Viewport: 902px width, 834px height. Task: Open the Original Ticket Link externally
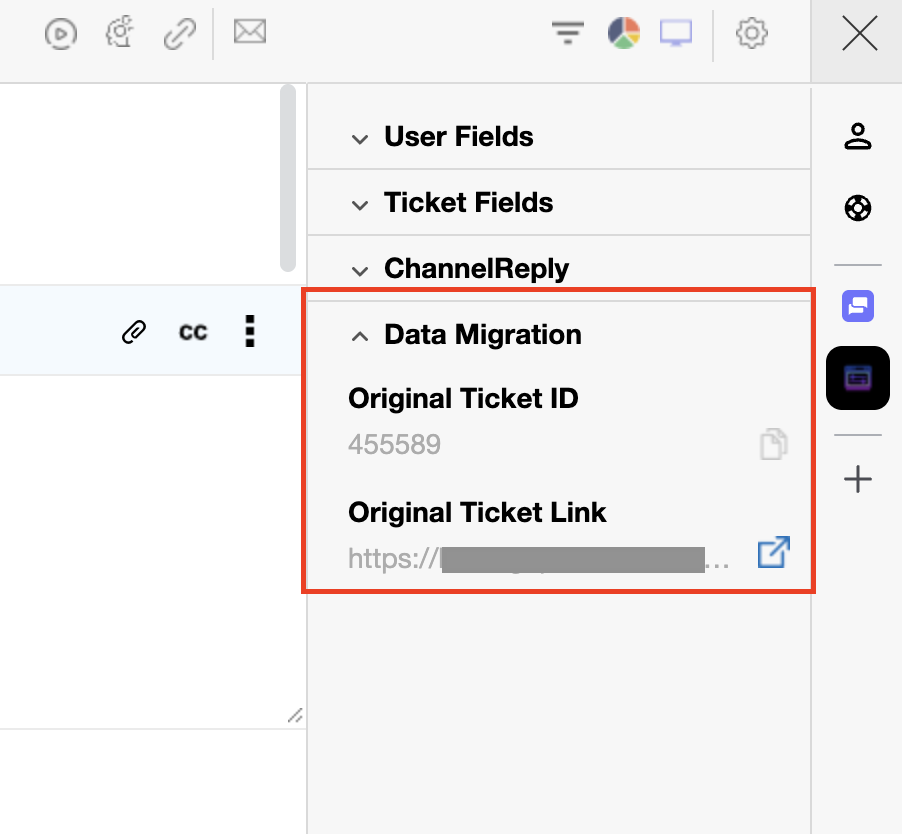tap(773, 553)
